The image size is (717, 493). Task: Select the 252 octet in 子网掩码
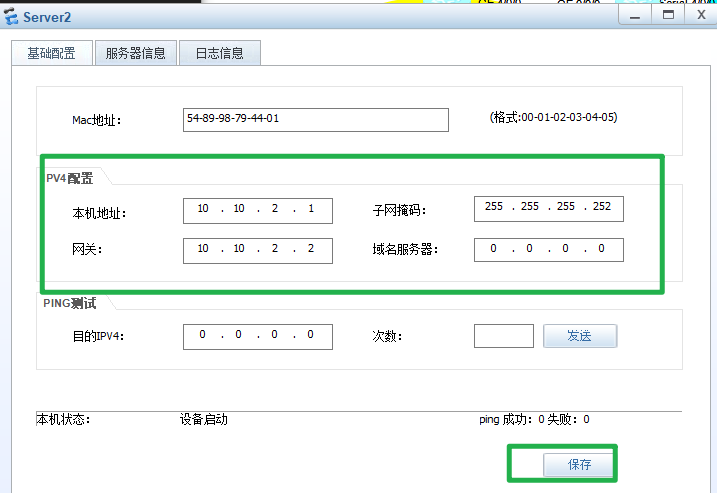coord(601,207)
